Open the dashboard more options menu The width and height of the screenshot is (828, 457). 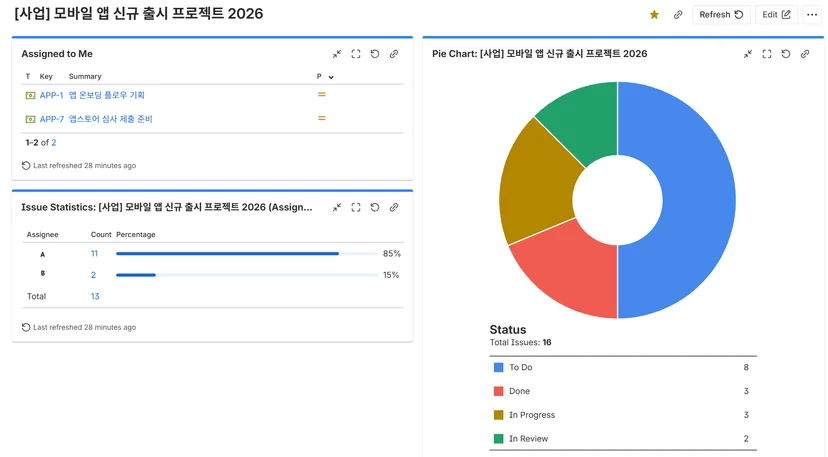[x=812, y=15]
